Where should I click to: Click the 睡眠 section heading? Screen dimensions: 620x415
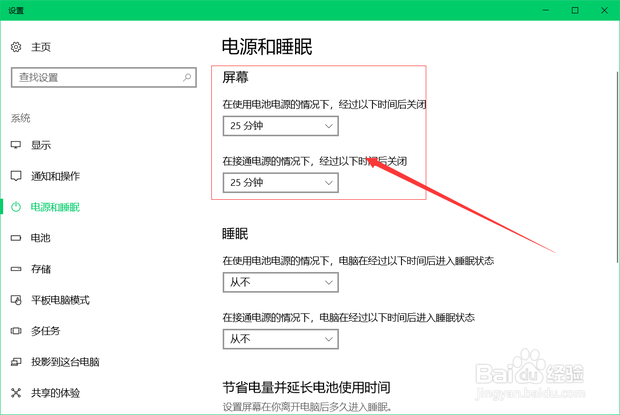coord(235,234)
